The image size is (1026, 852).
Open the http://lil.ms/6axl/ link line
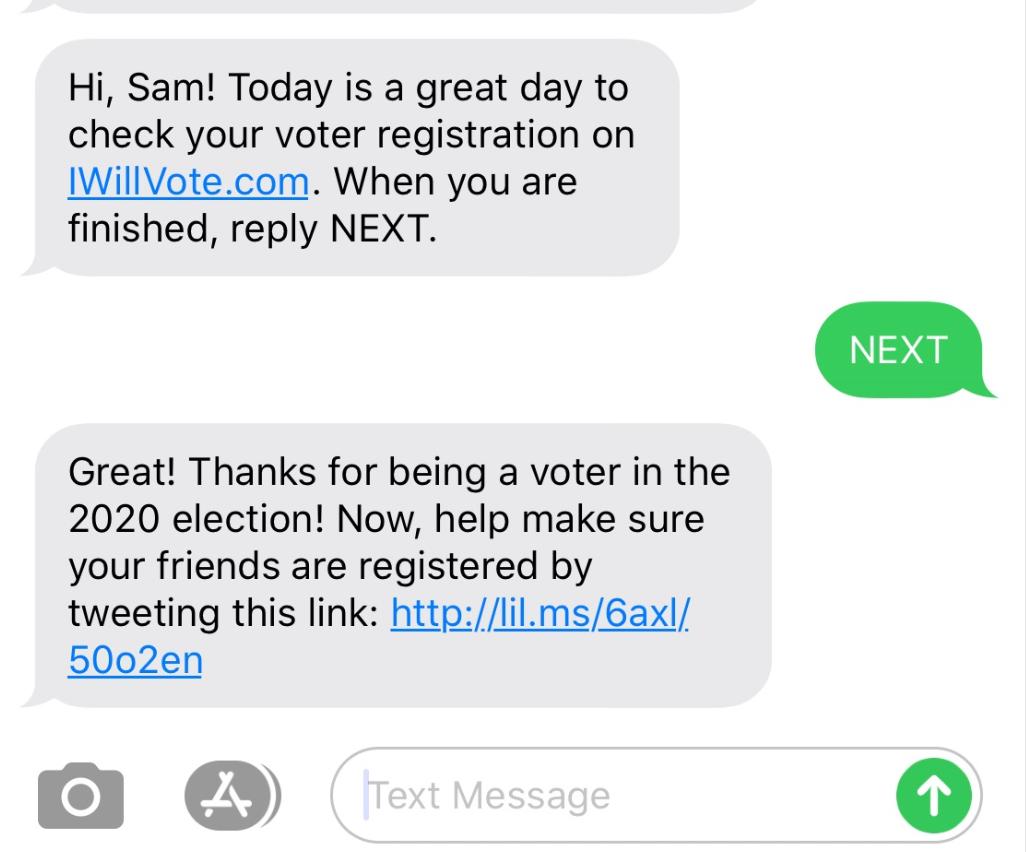[x=540, y=613]
